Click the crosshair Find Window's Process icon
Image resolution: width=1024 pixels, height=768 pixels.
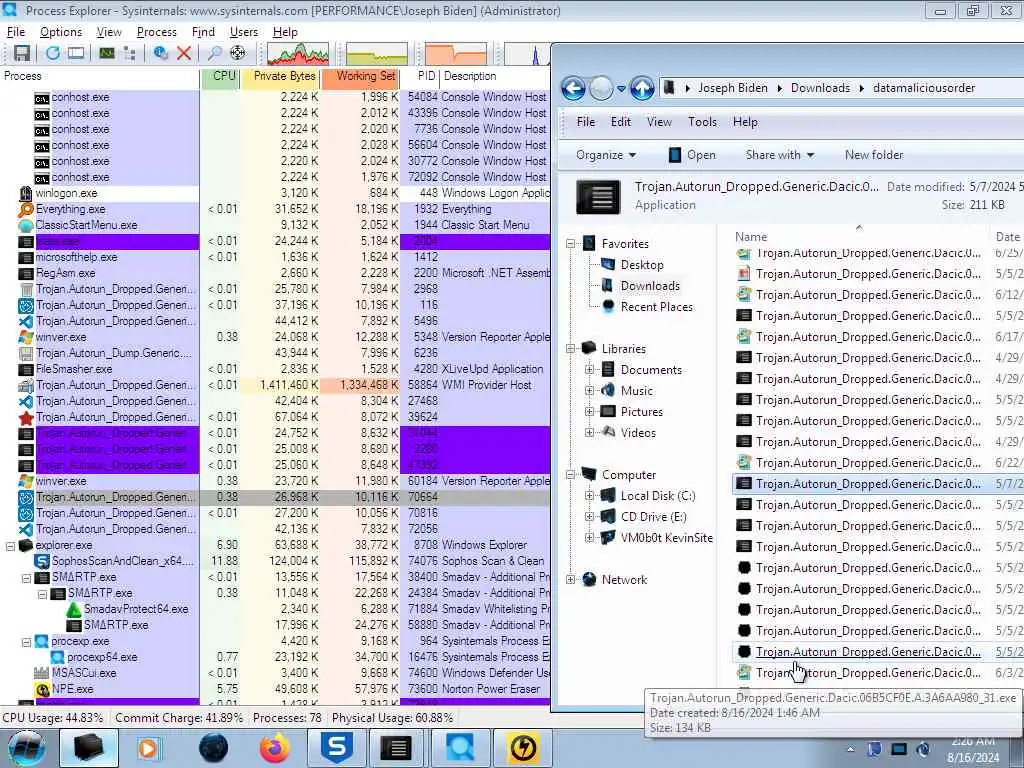[x=238, y=53]
